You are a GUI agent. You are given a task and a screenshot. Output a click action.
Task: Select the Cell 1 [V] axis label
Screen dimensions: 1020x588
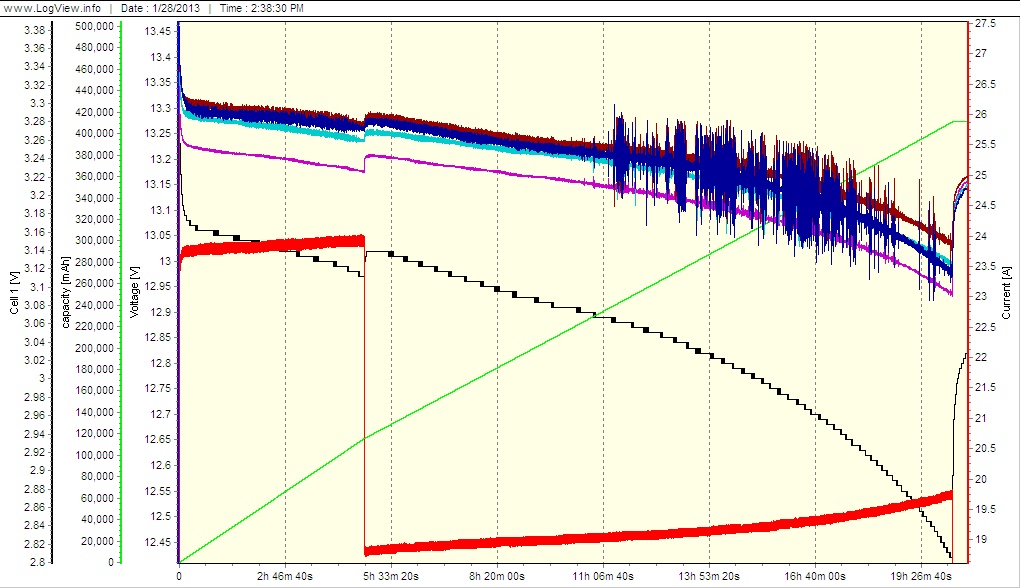[13, 292]
